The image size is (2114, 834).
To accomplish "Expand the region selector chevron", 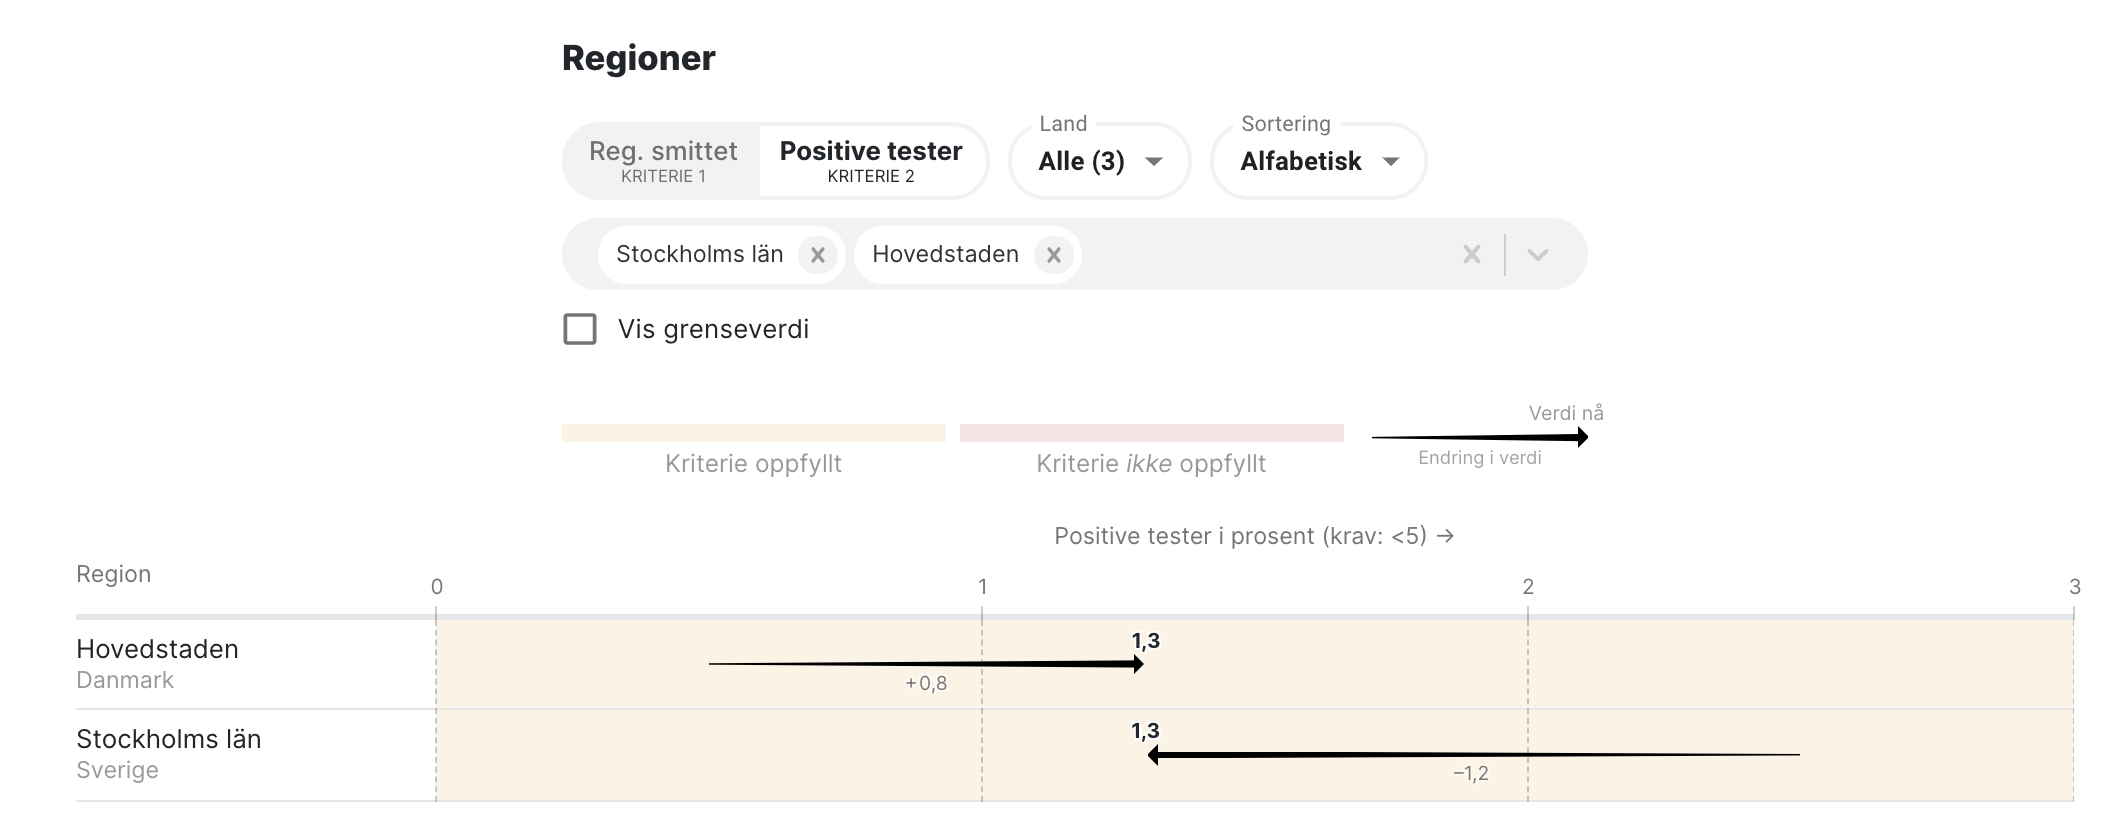I will [x=1537, y=255].
